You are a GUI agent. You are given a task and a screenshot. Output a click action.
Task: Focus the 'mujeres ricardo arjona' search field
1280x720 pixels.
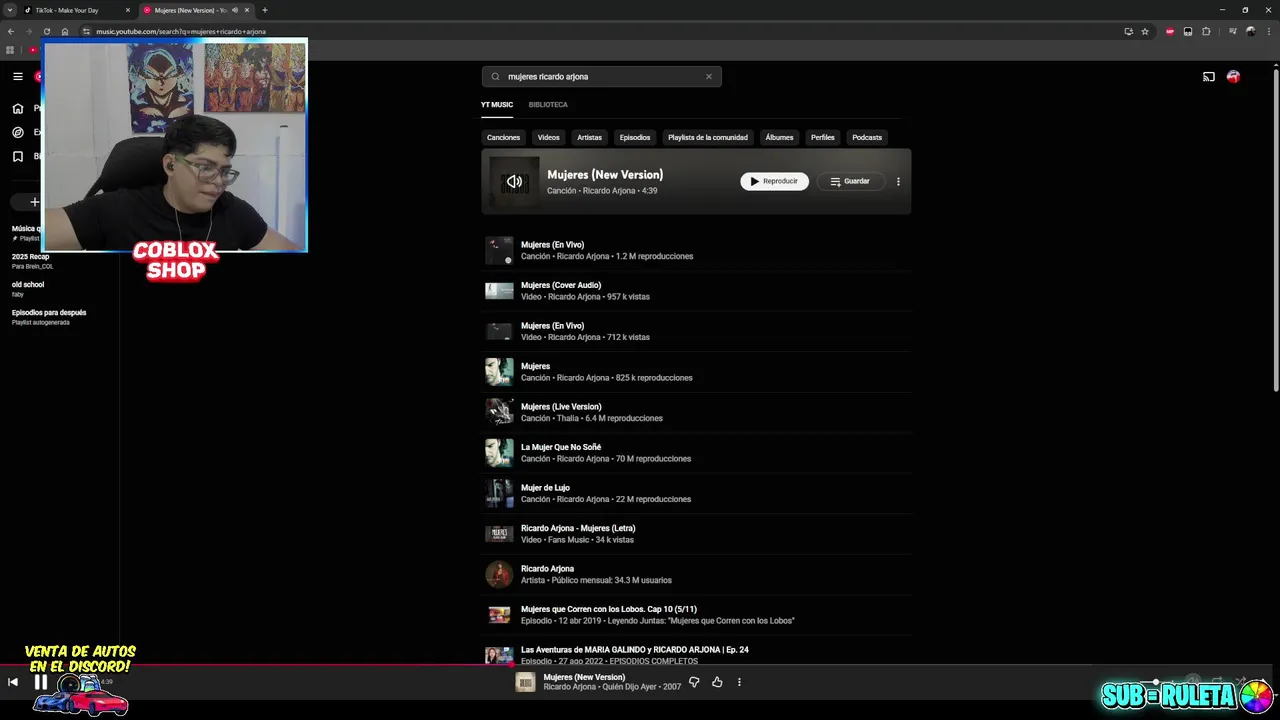[x=602, y=76]
